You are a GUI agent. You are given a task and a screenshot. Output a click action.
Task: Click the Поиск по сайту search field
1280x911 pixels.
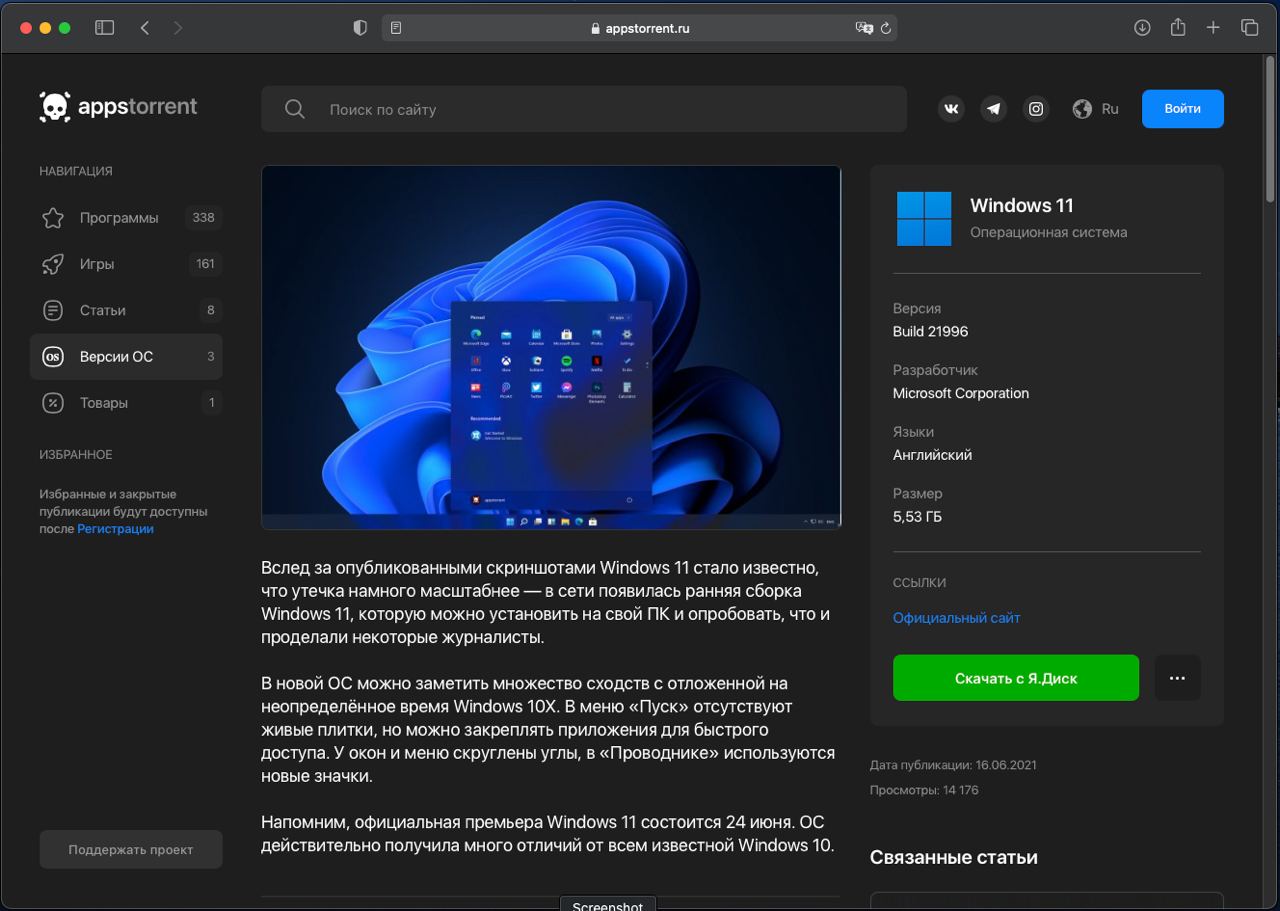click(x=584, y=109)
